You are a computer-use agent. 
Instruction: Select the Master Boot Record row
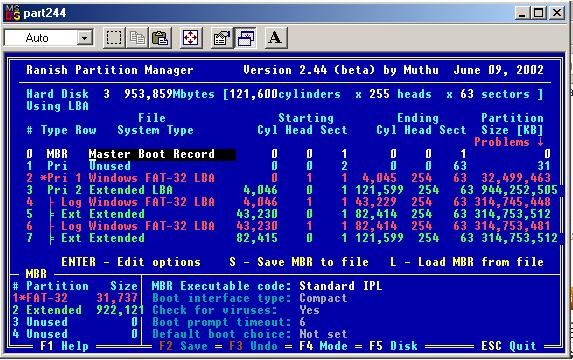tap(289, 154)
